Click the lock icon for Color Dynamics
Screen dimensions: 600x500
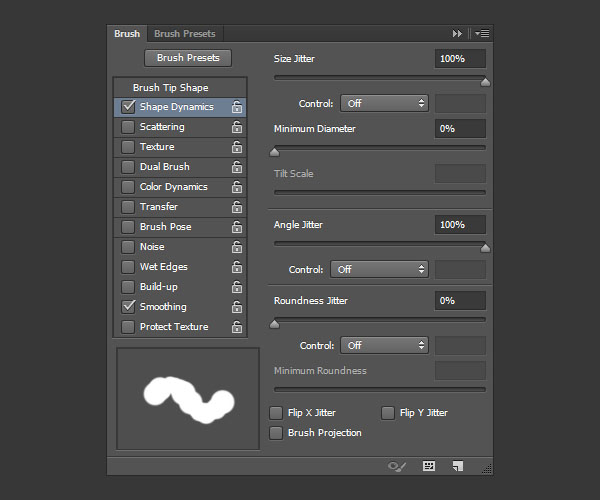click(x=237, y=187)
